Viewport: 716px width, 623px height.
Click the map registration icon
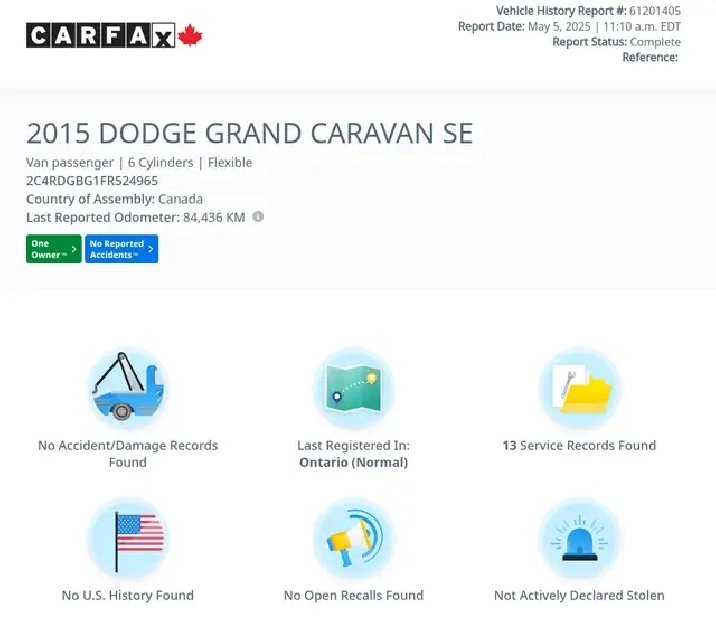point(353,387)
